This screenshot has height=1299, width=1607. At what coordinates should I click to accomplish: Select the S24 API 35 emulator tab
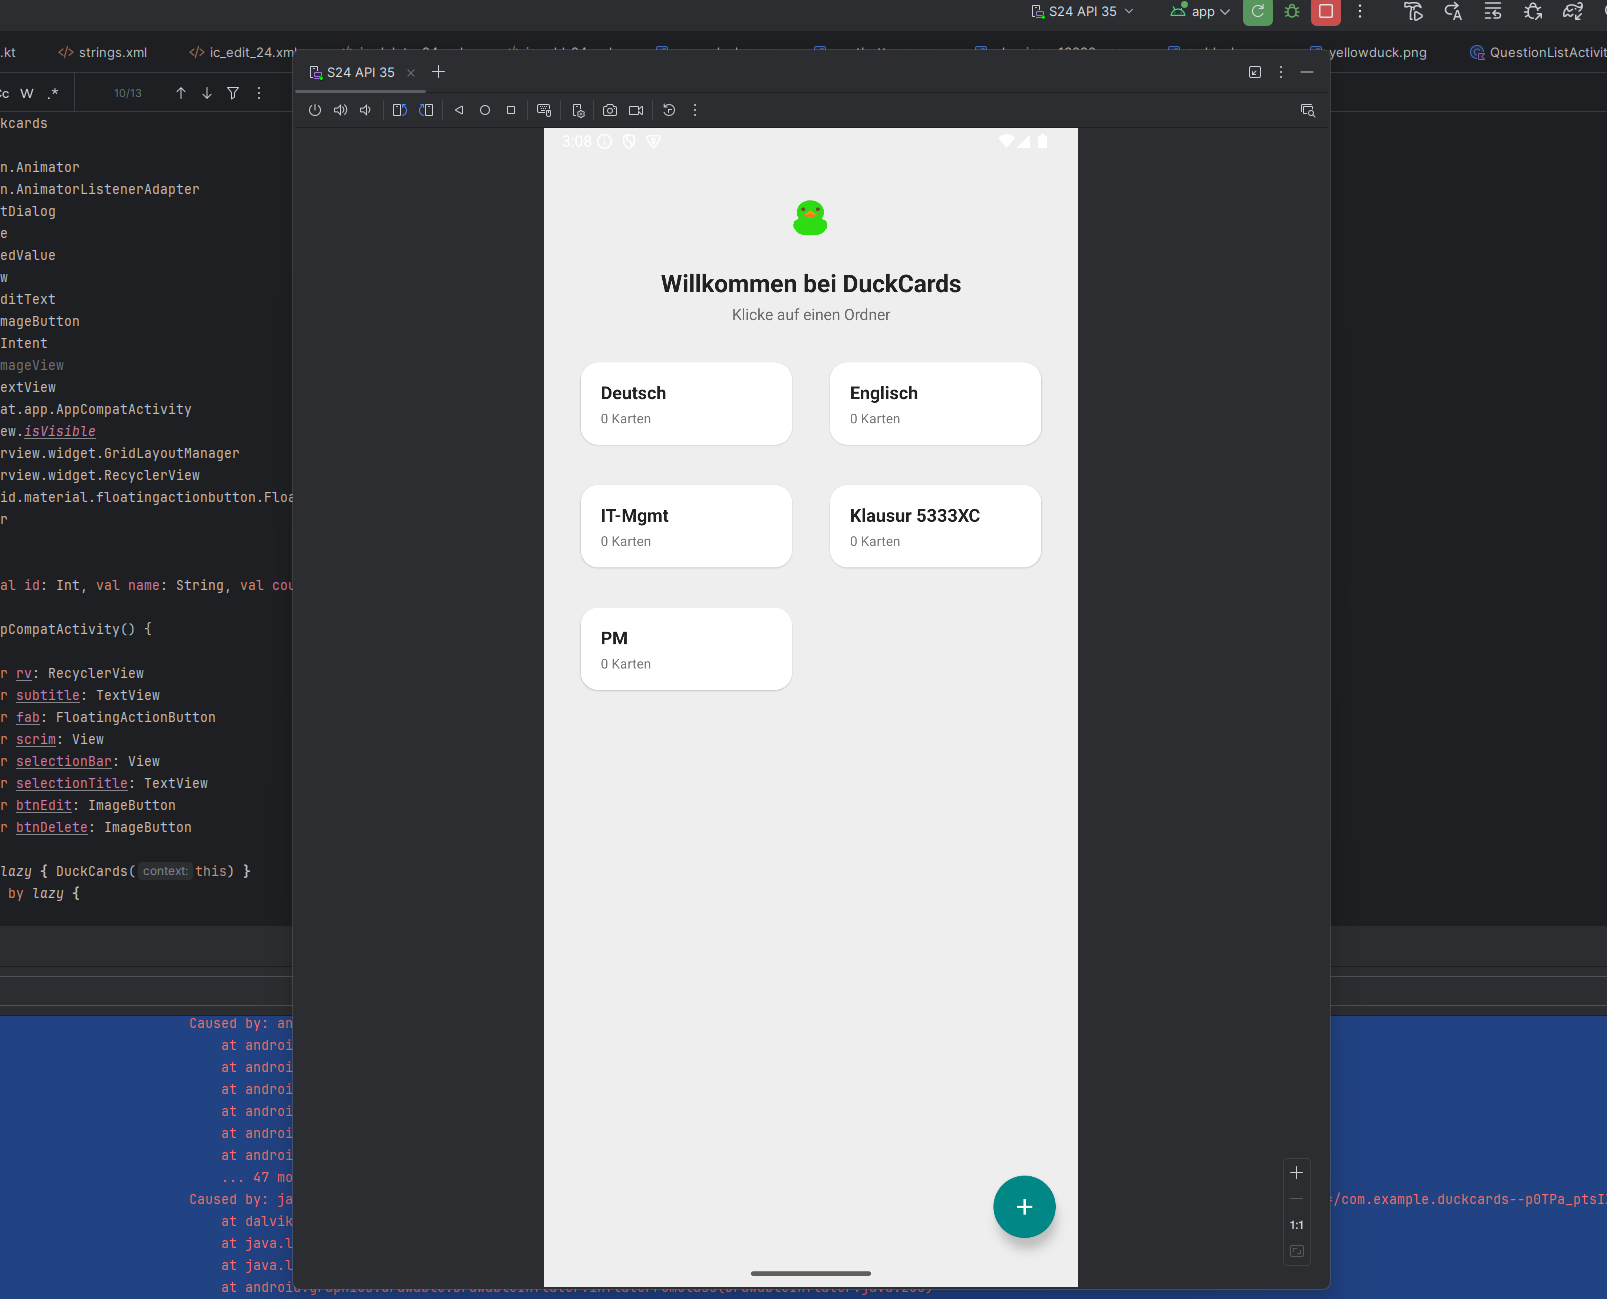click(x=360, y=72)
